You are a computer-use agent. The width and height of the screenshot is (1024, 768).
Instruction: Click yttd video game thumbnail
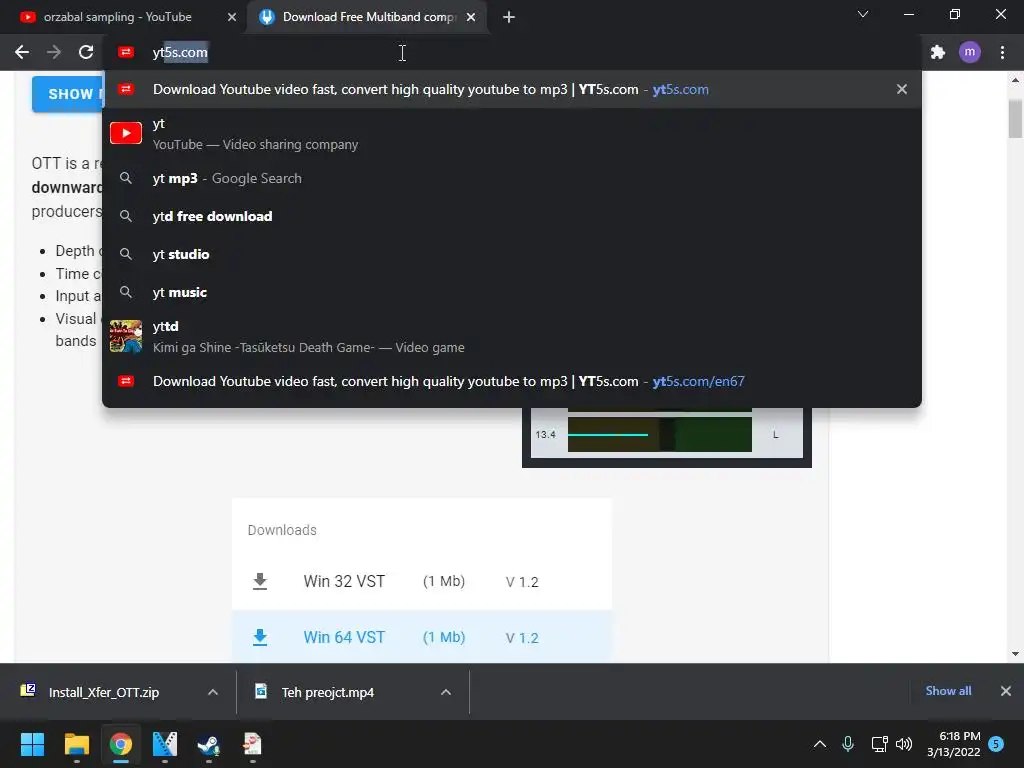(x=126, y=336)
